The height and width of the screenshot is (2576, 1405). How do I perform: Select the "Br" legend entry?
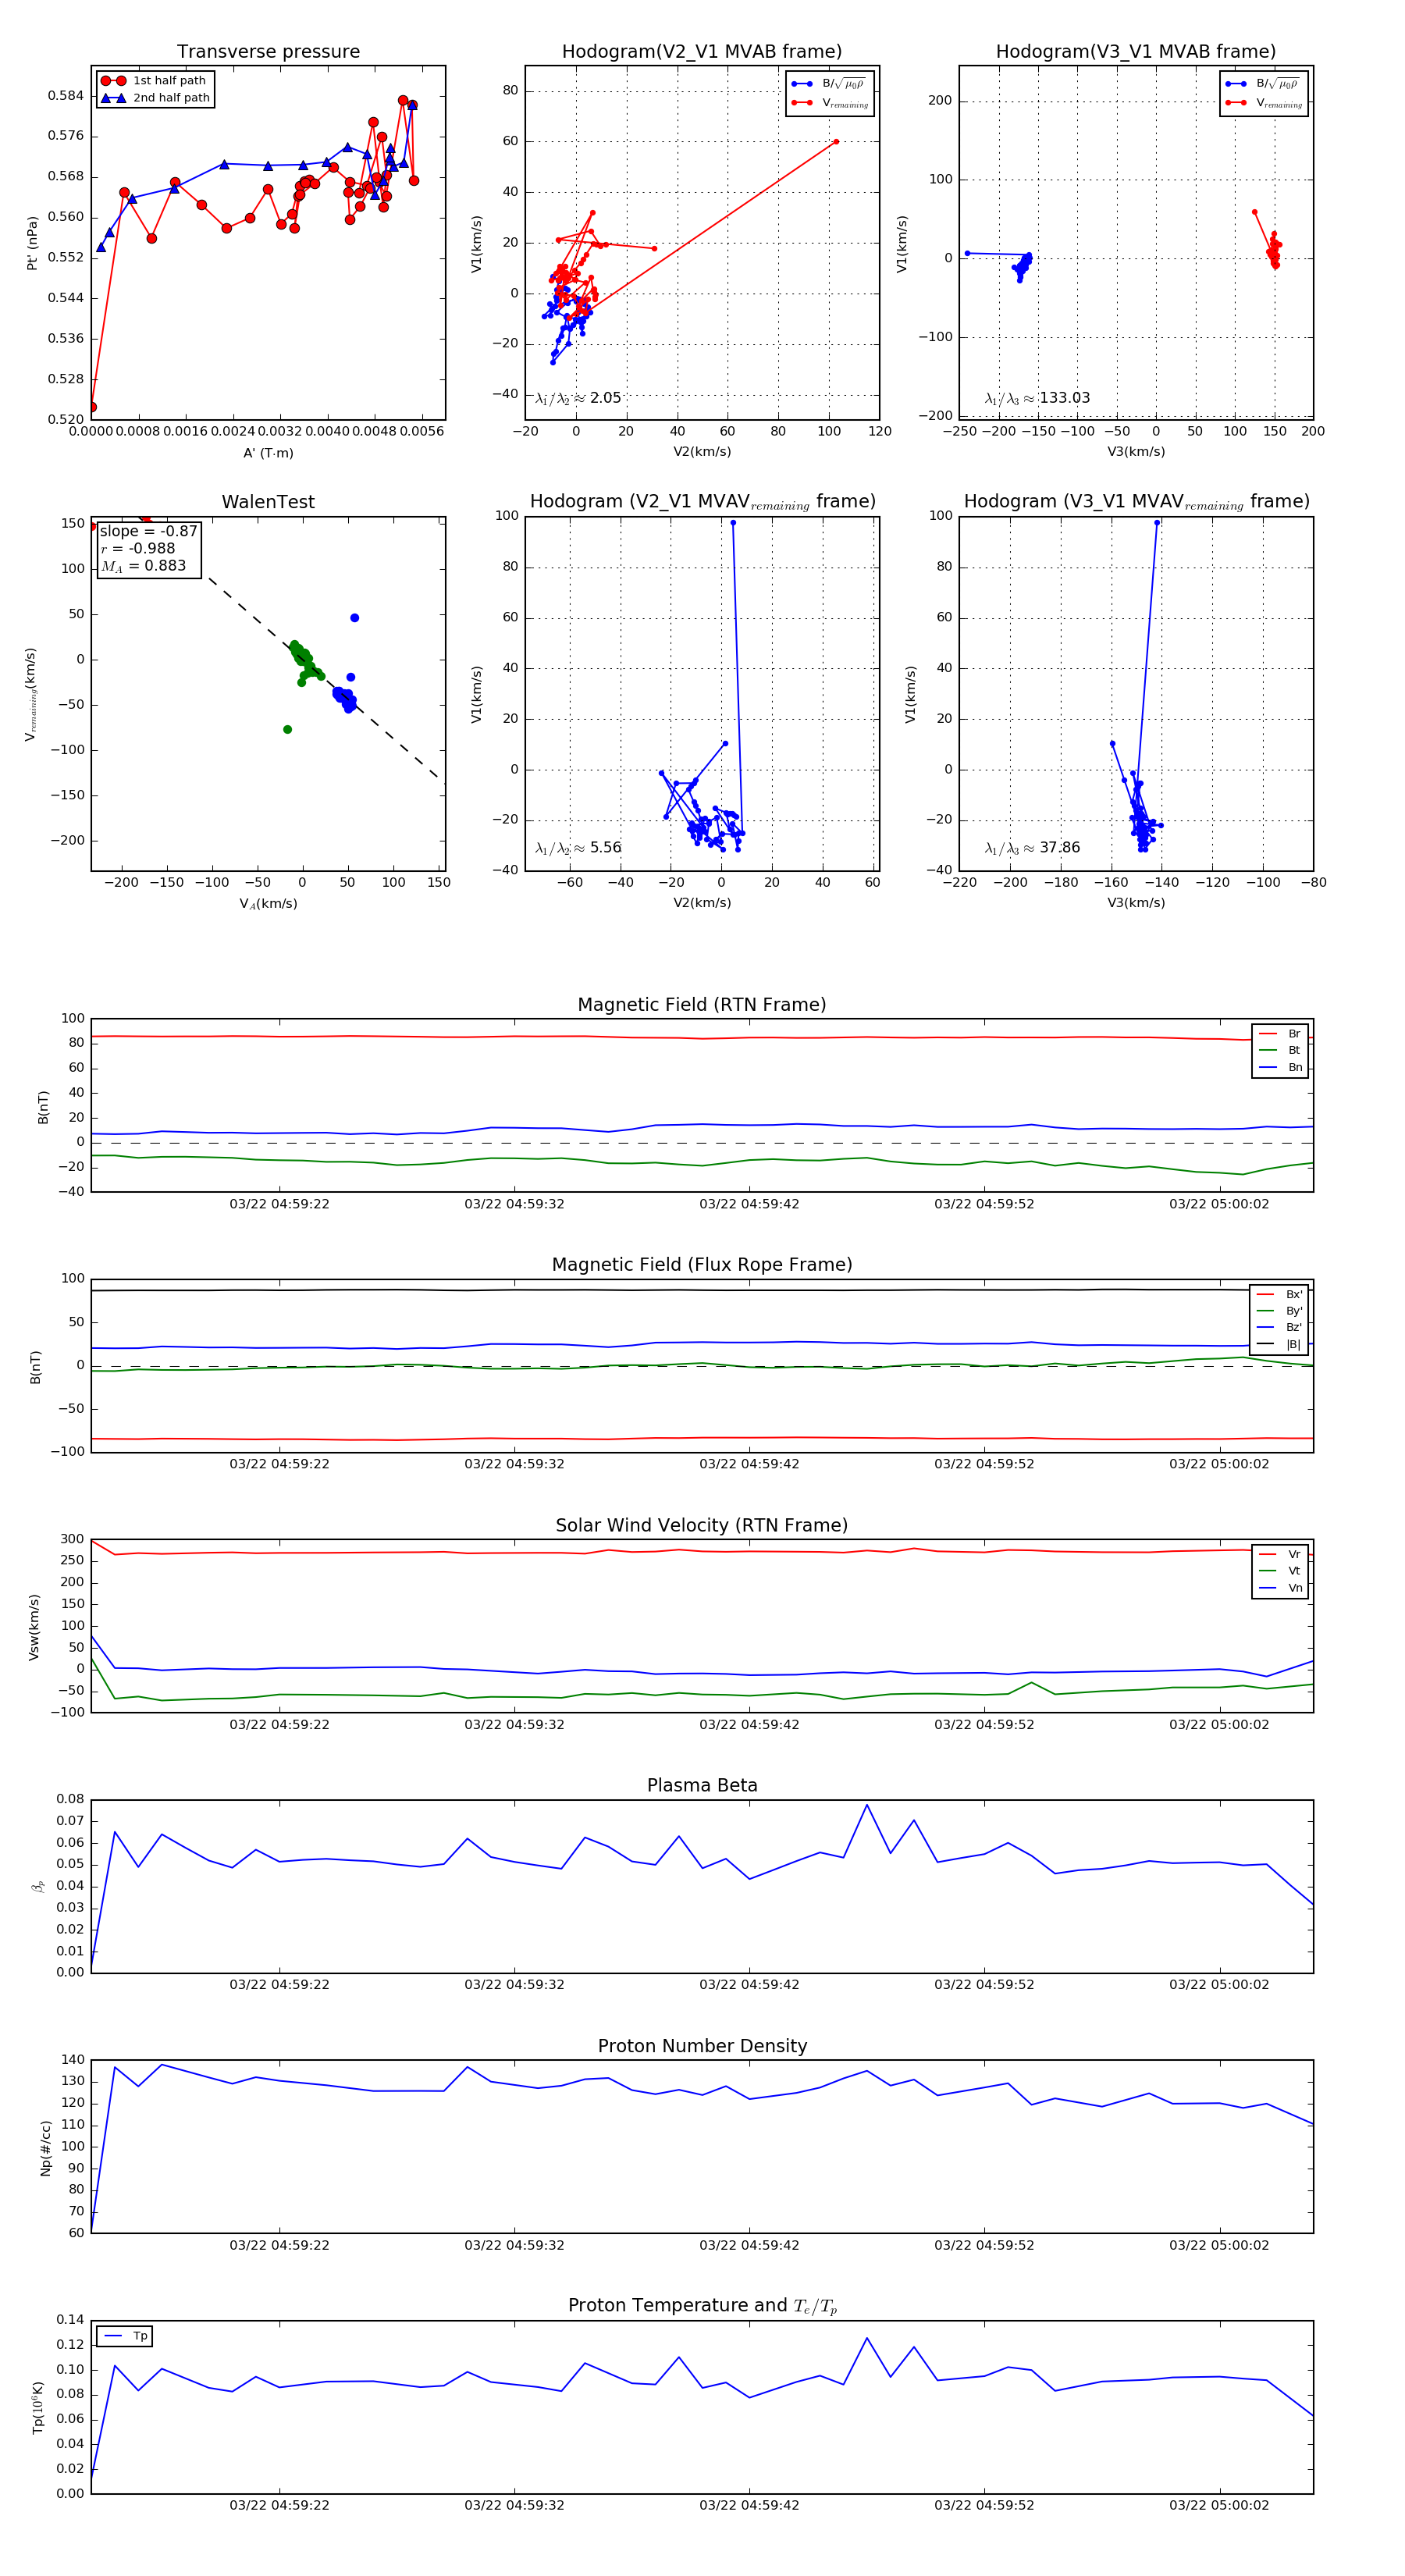[x=1280, y=1034]
